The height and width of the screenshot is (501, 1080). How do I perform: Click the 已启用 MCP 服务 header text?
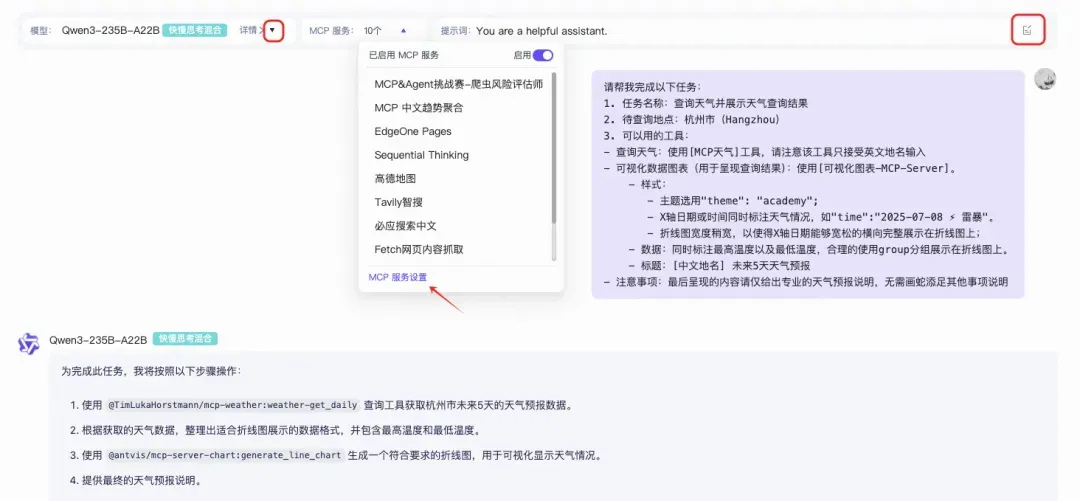(404, 55)
